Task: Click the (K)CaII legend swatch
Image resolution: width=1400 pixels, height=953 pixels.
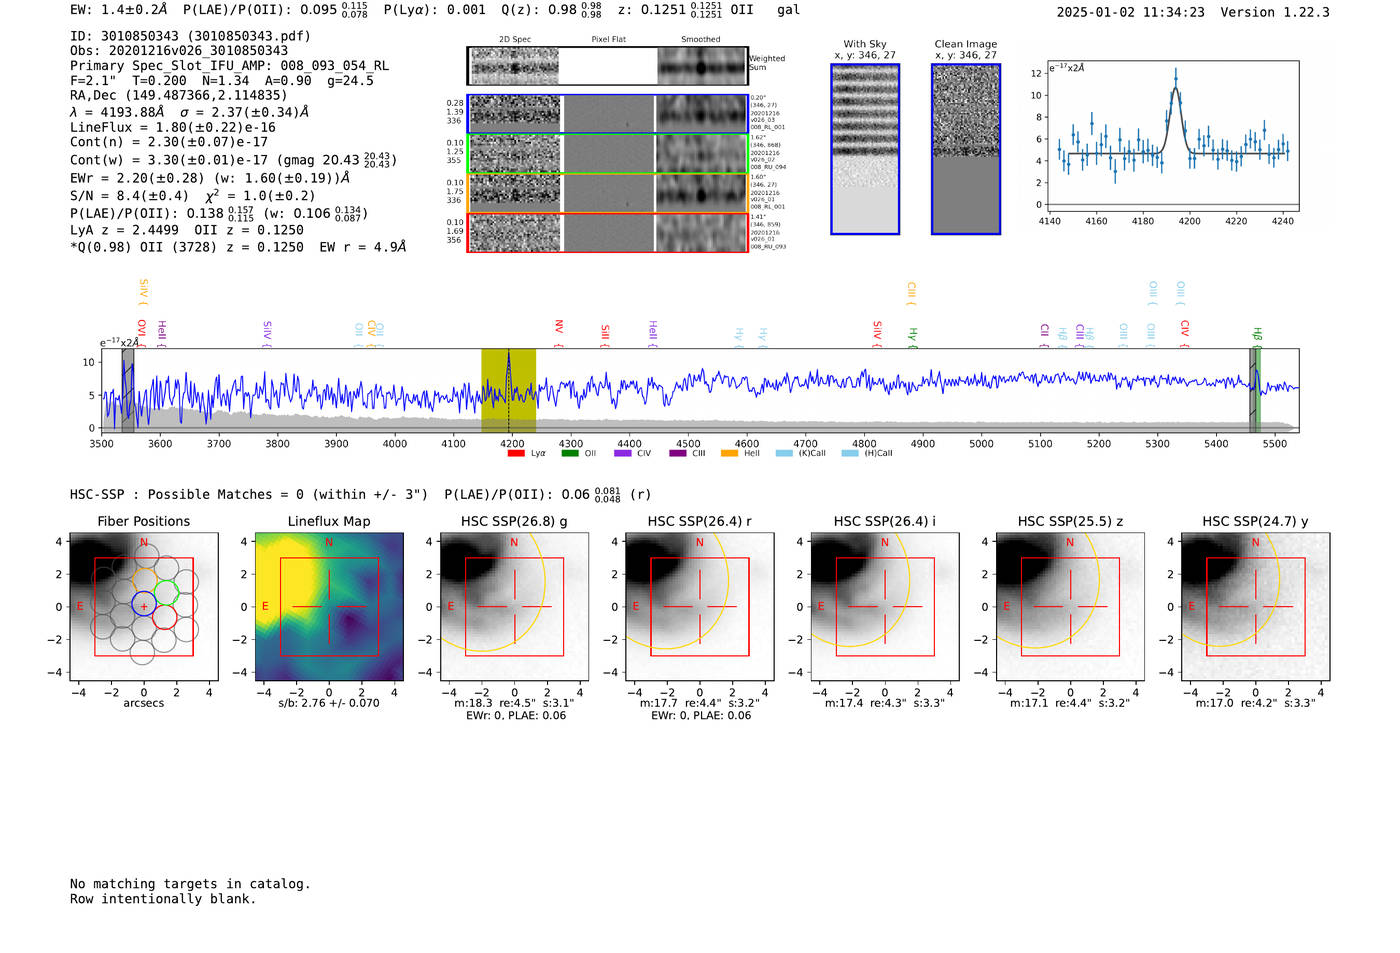Action: (x=784, y=453)
